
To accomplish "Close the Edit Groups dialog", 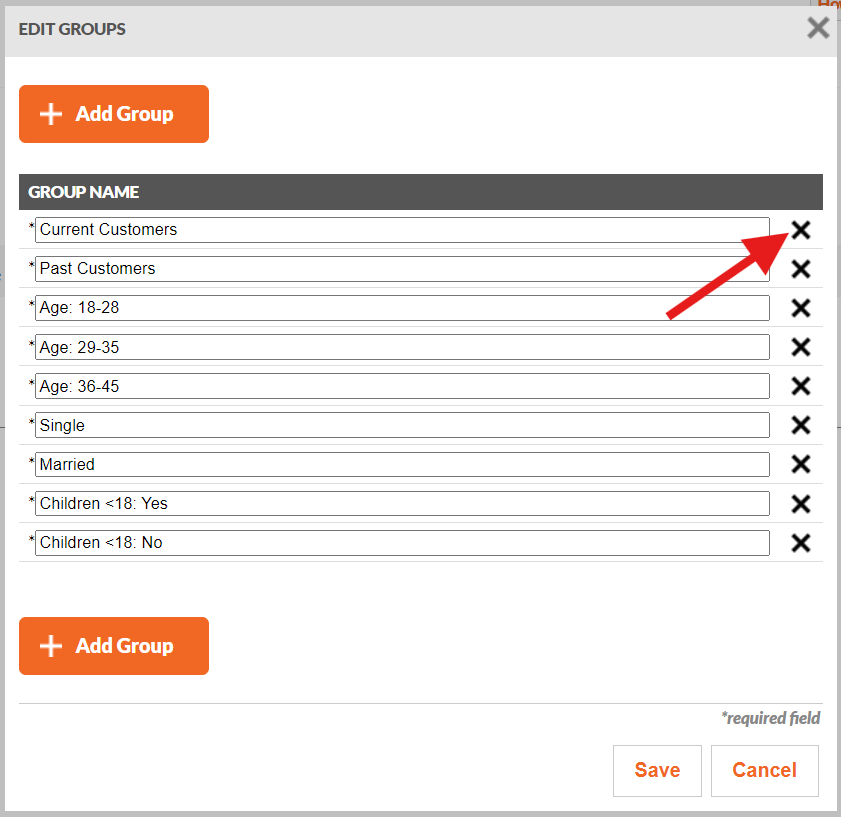I will coord(818,28).
